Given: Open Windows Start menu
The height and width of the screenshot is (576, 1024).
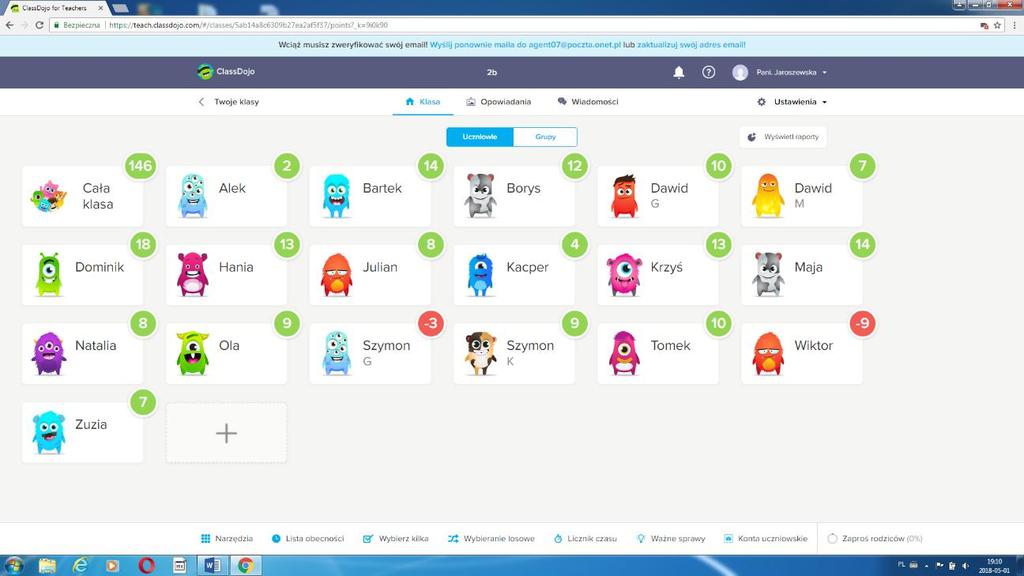Looking at the screenshot, I should tap(14, 565).
